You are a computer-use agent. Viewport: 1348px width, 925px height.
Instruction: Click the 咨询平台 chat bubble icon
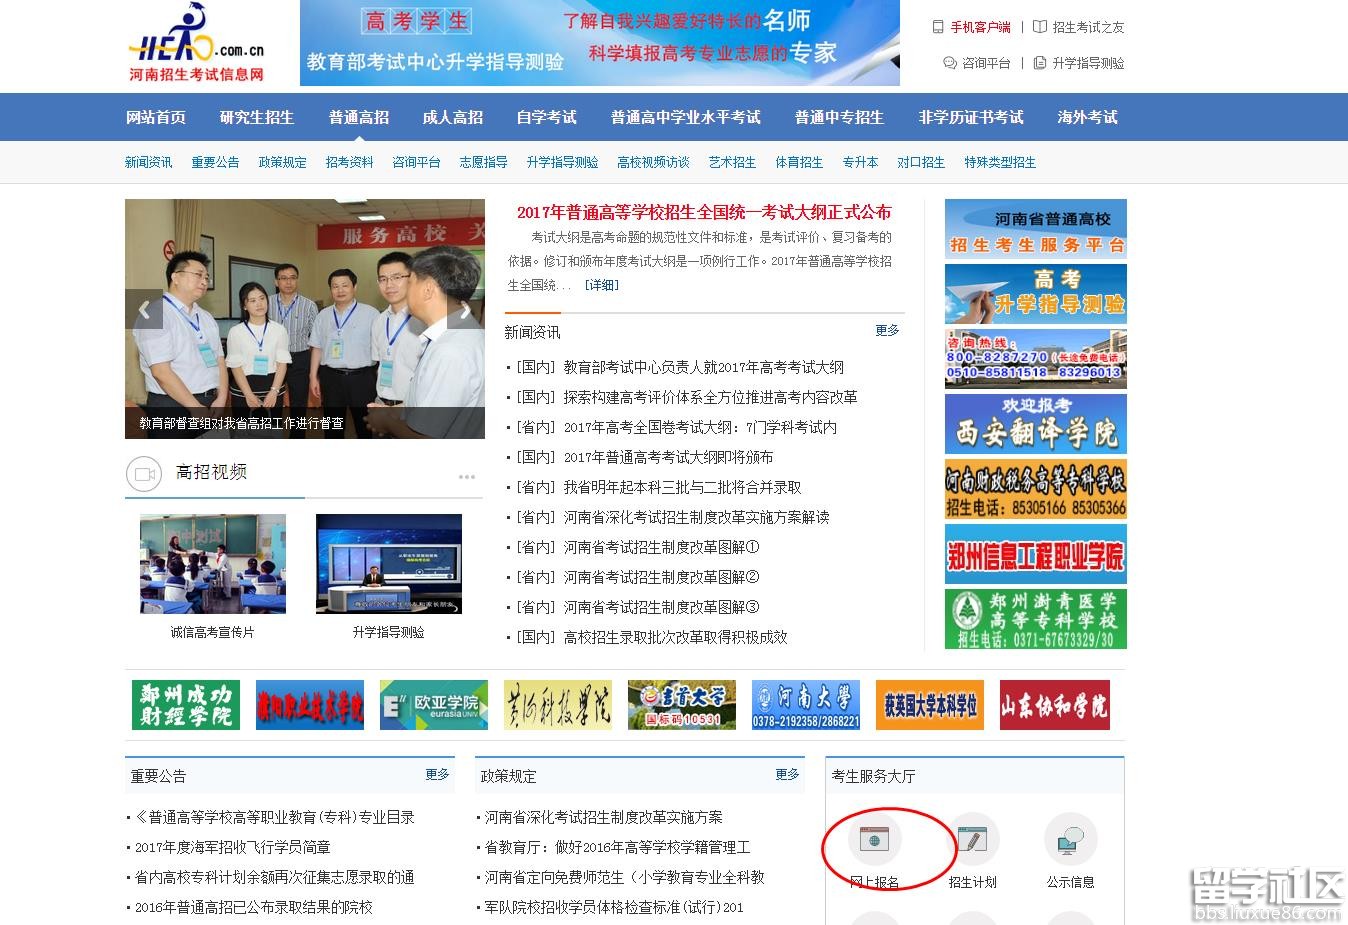(950, 63)
